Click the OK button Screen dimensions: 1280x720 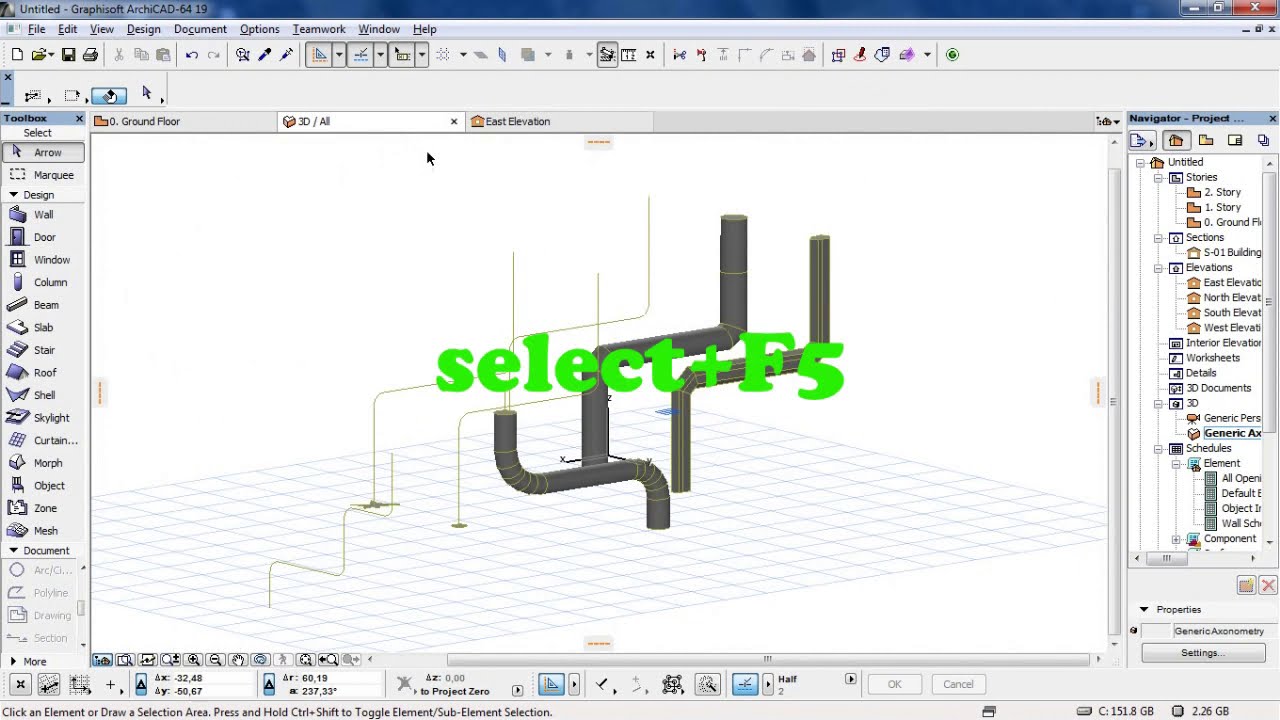(x=894, y=684)
